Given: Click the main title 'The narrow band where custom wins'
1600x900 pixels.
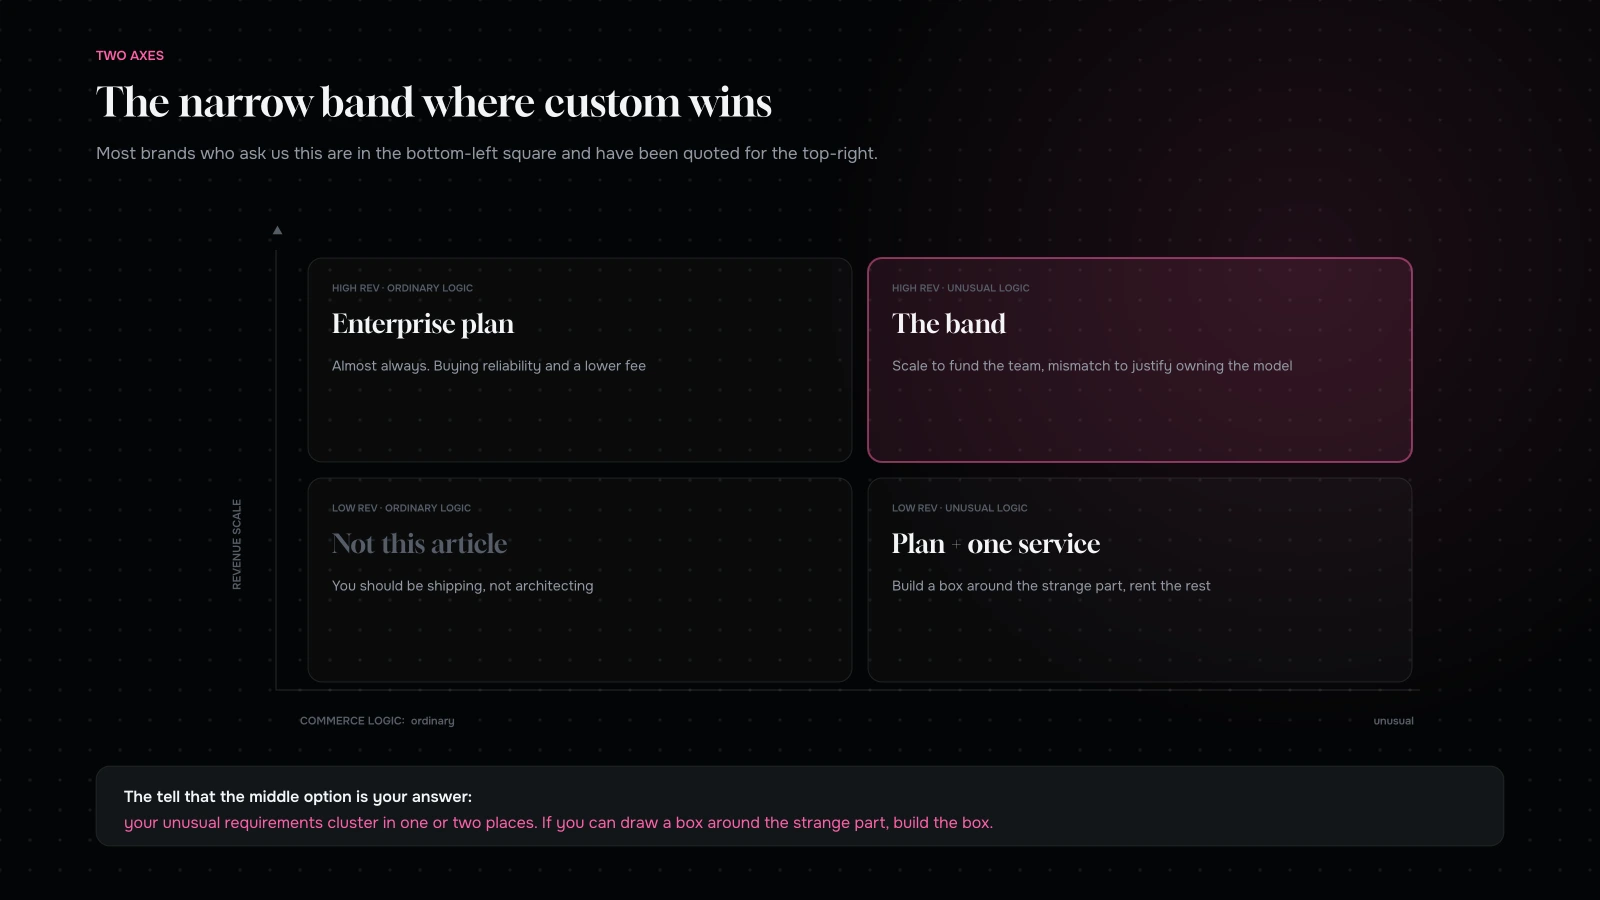Looking at the screenshot, I should pos(434,102).
